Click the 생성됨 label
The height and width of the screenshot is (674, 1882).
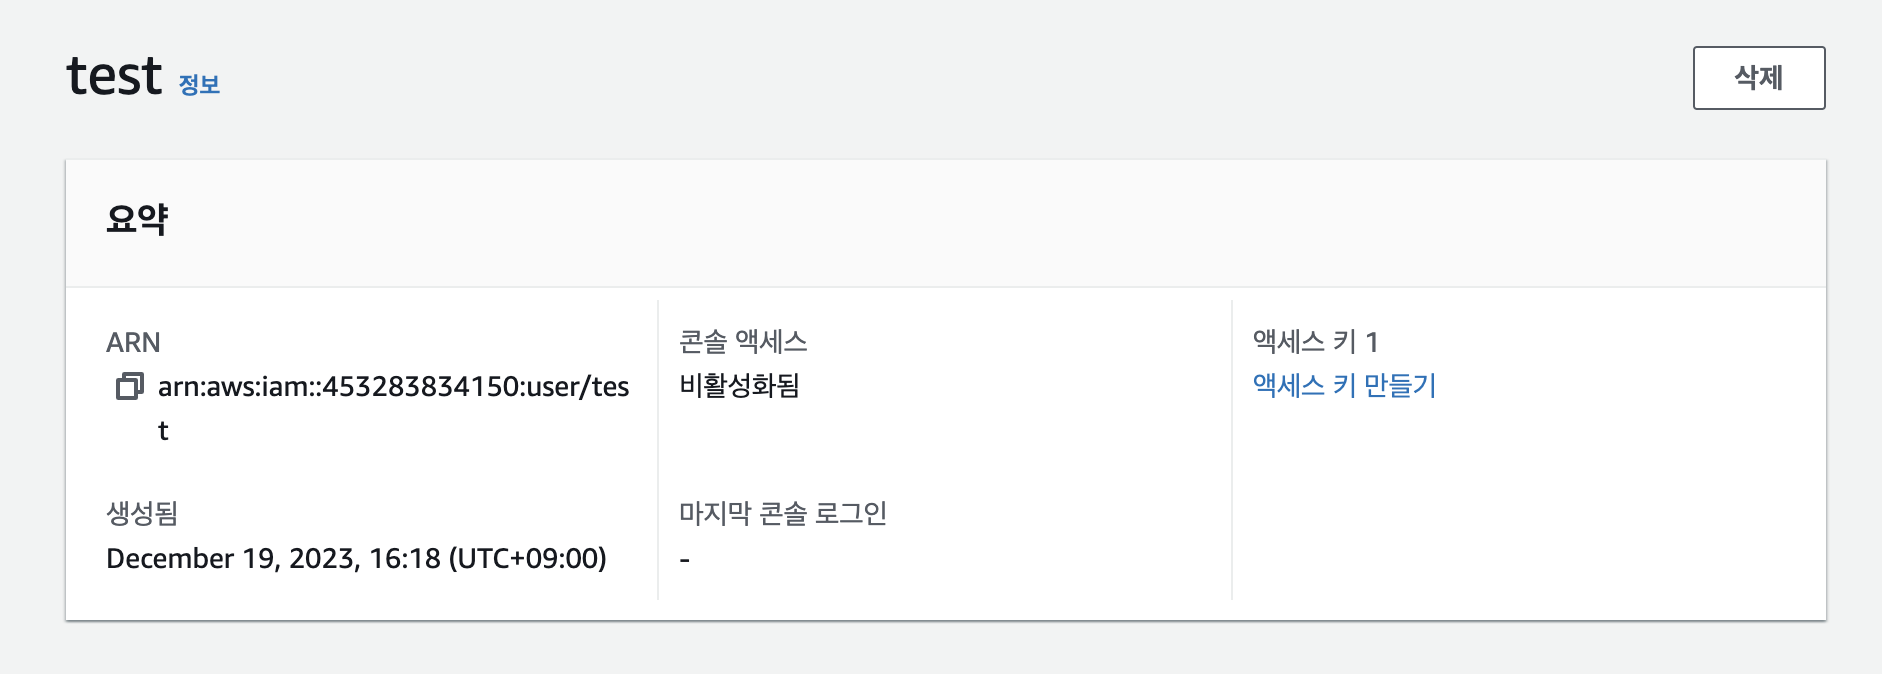click(x=142, y=513)
